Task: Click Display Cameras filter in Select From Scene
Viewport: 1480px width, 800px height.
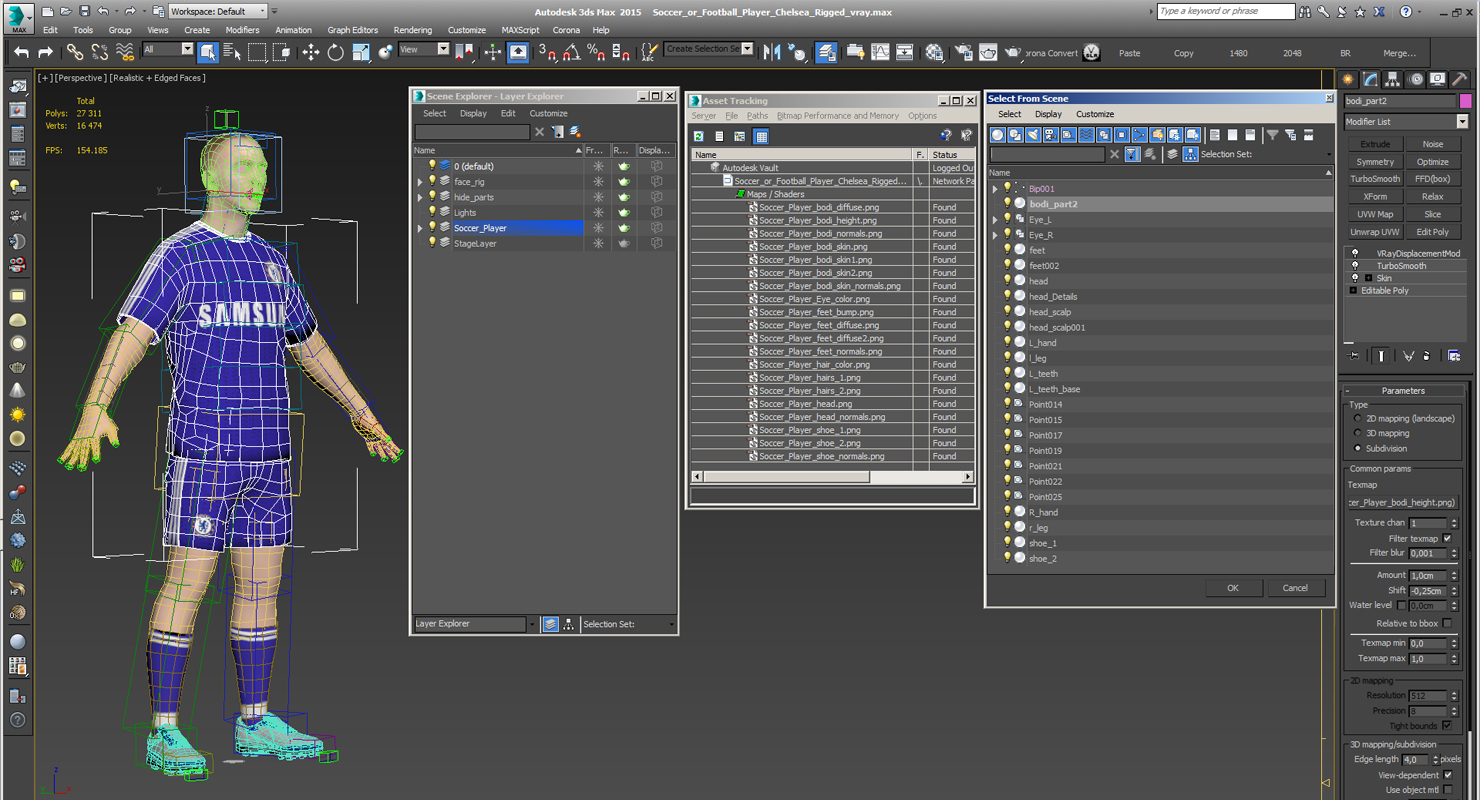Action: click(x=1050, y=135)
